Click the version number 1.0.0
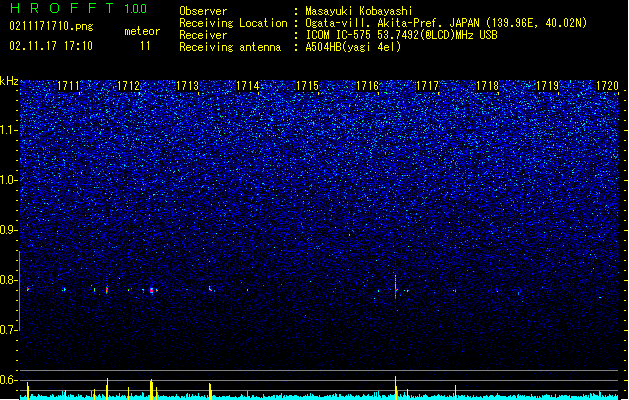This screenshot has width=629, height=400. click(136, 9)
